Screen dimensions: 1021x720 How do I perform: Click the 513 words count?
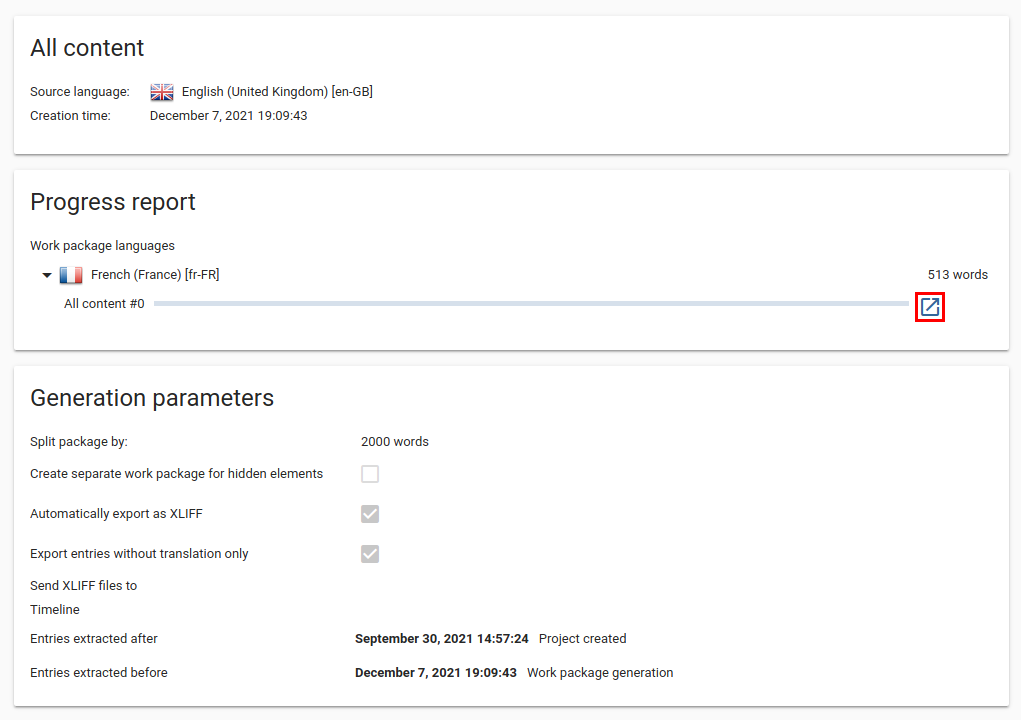[958, 274]
